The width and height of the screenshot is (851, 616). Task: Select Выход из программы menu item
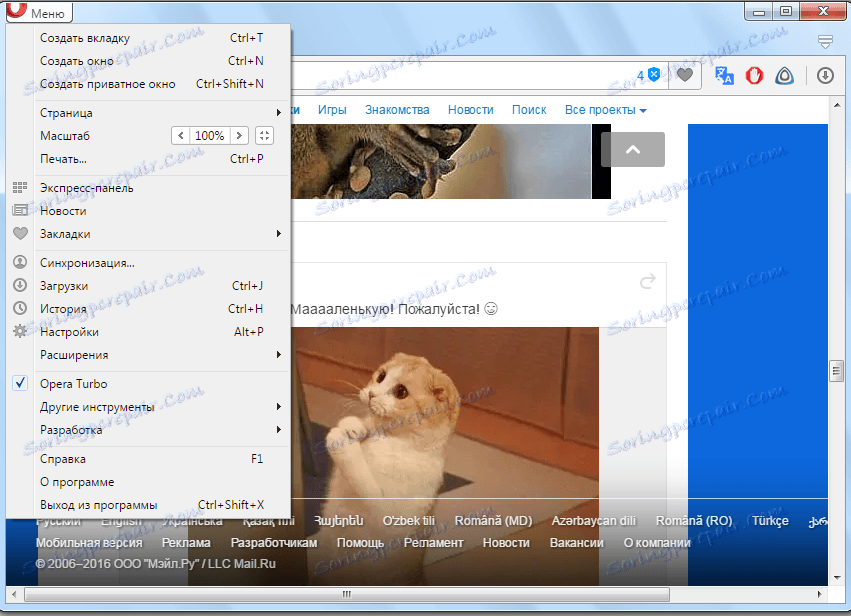click(x=161, y=505)
